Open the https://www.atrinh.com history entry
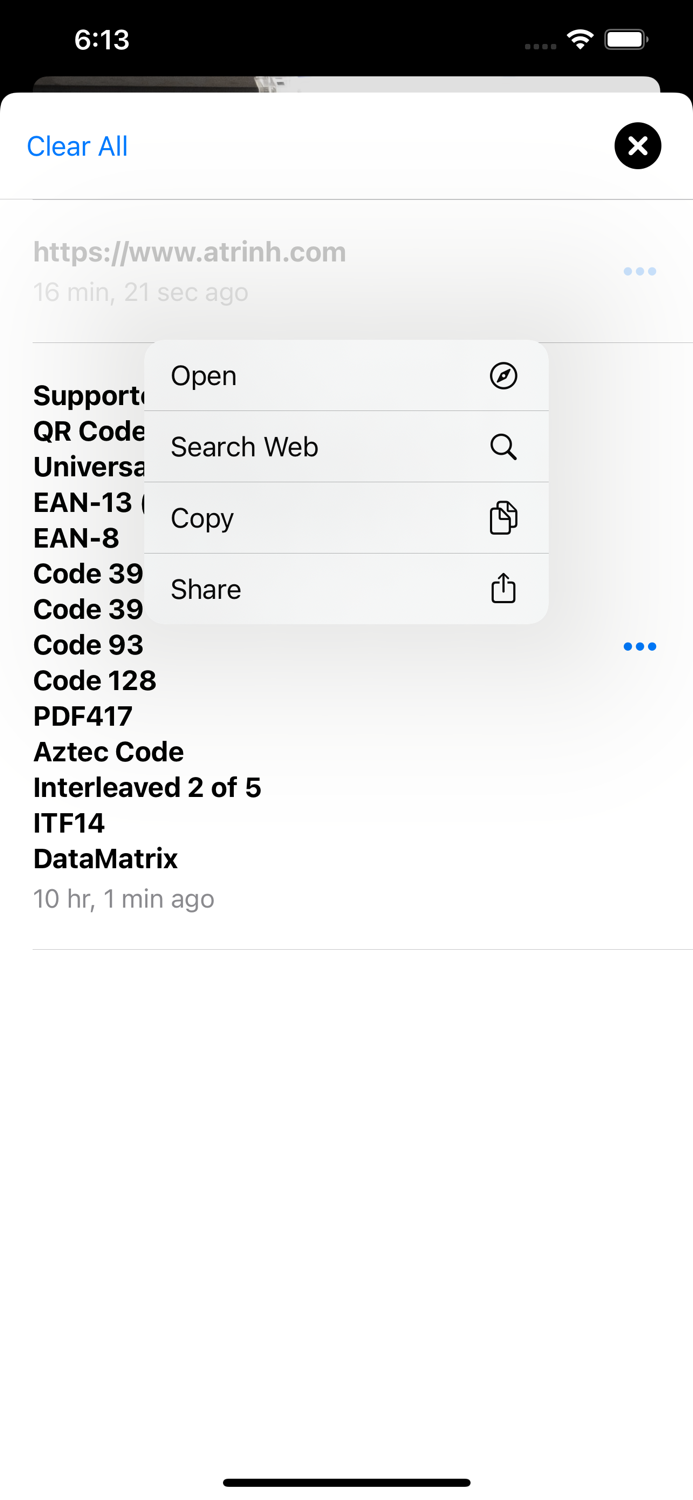Viewport: 693px width, 1500px height. 190,252
